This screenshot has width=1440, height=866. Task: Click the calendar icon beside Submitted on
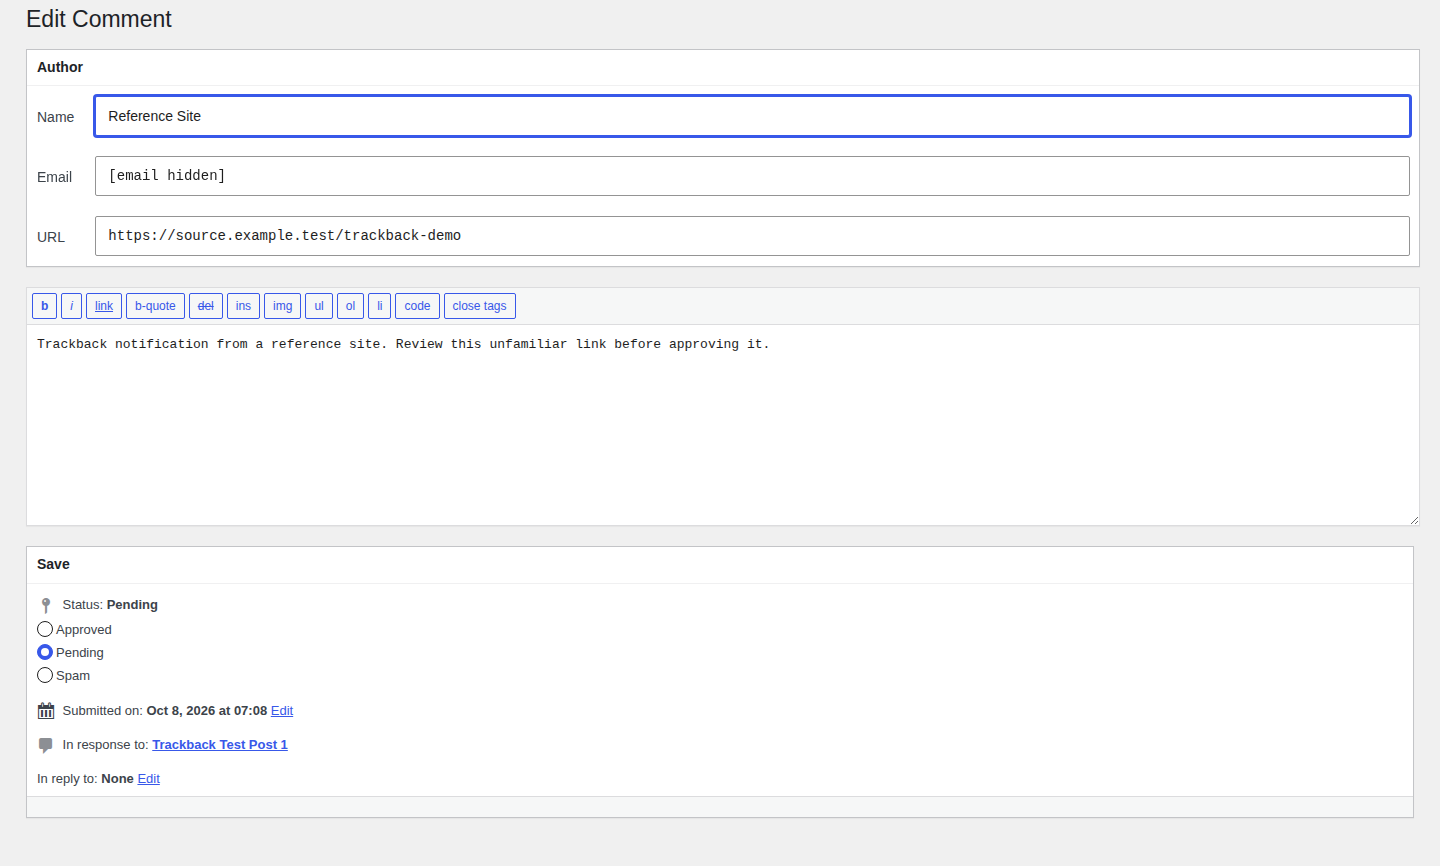tap(46, 711)
